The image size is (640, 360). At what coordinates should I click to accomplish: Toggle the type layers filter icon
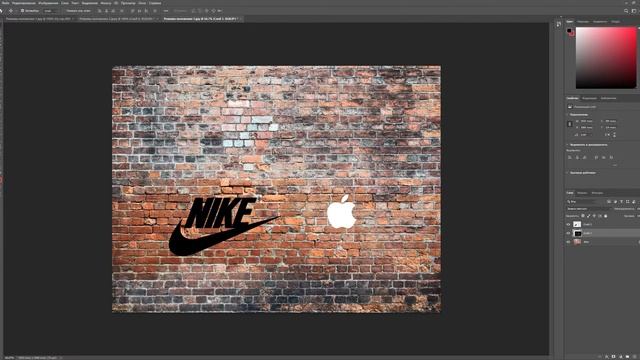click(x=621, y=202)
